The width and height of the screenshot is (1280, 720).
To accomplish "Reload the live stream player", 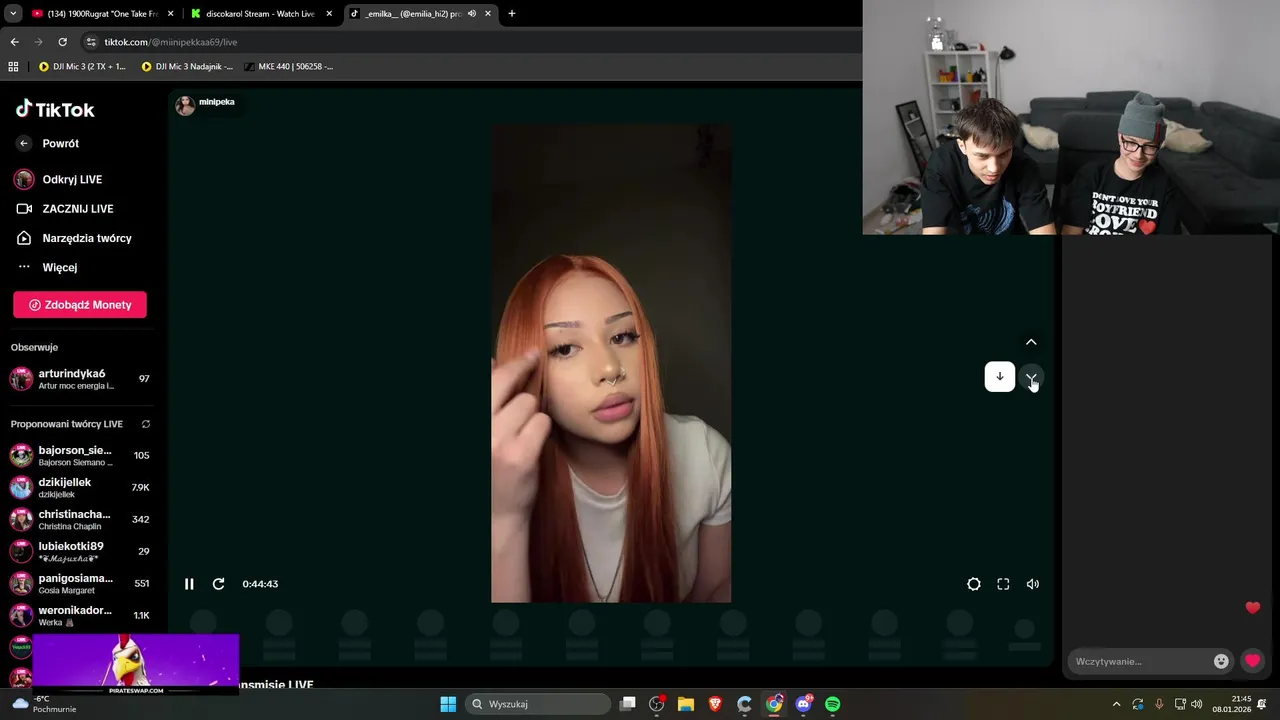I will 218,584.
